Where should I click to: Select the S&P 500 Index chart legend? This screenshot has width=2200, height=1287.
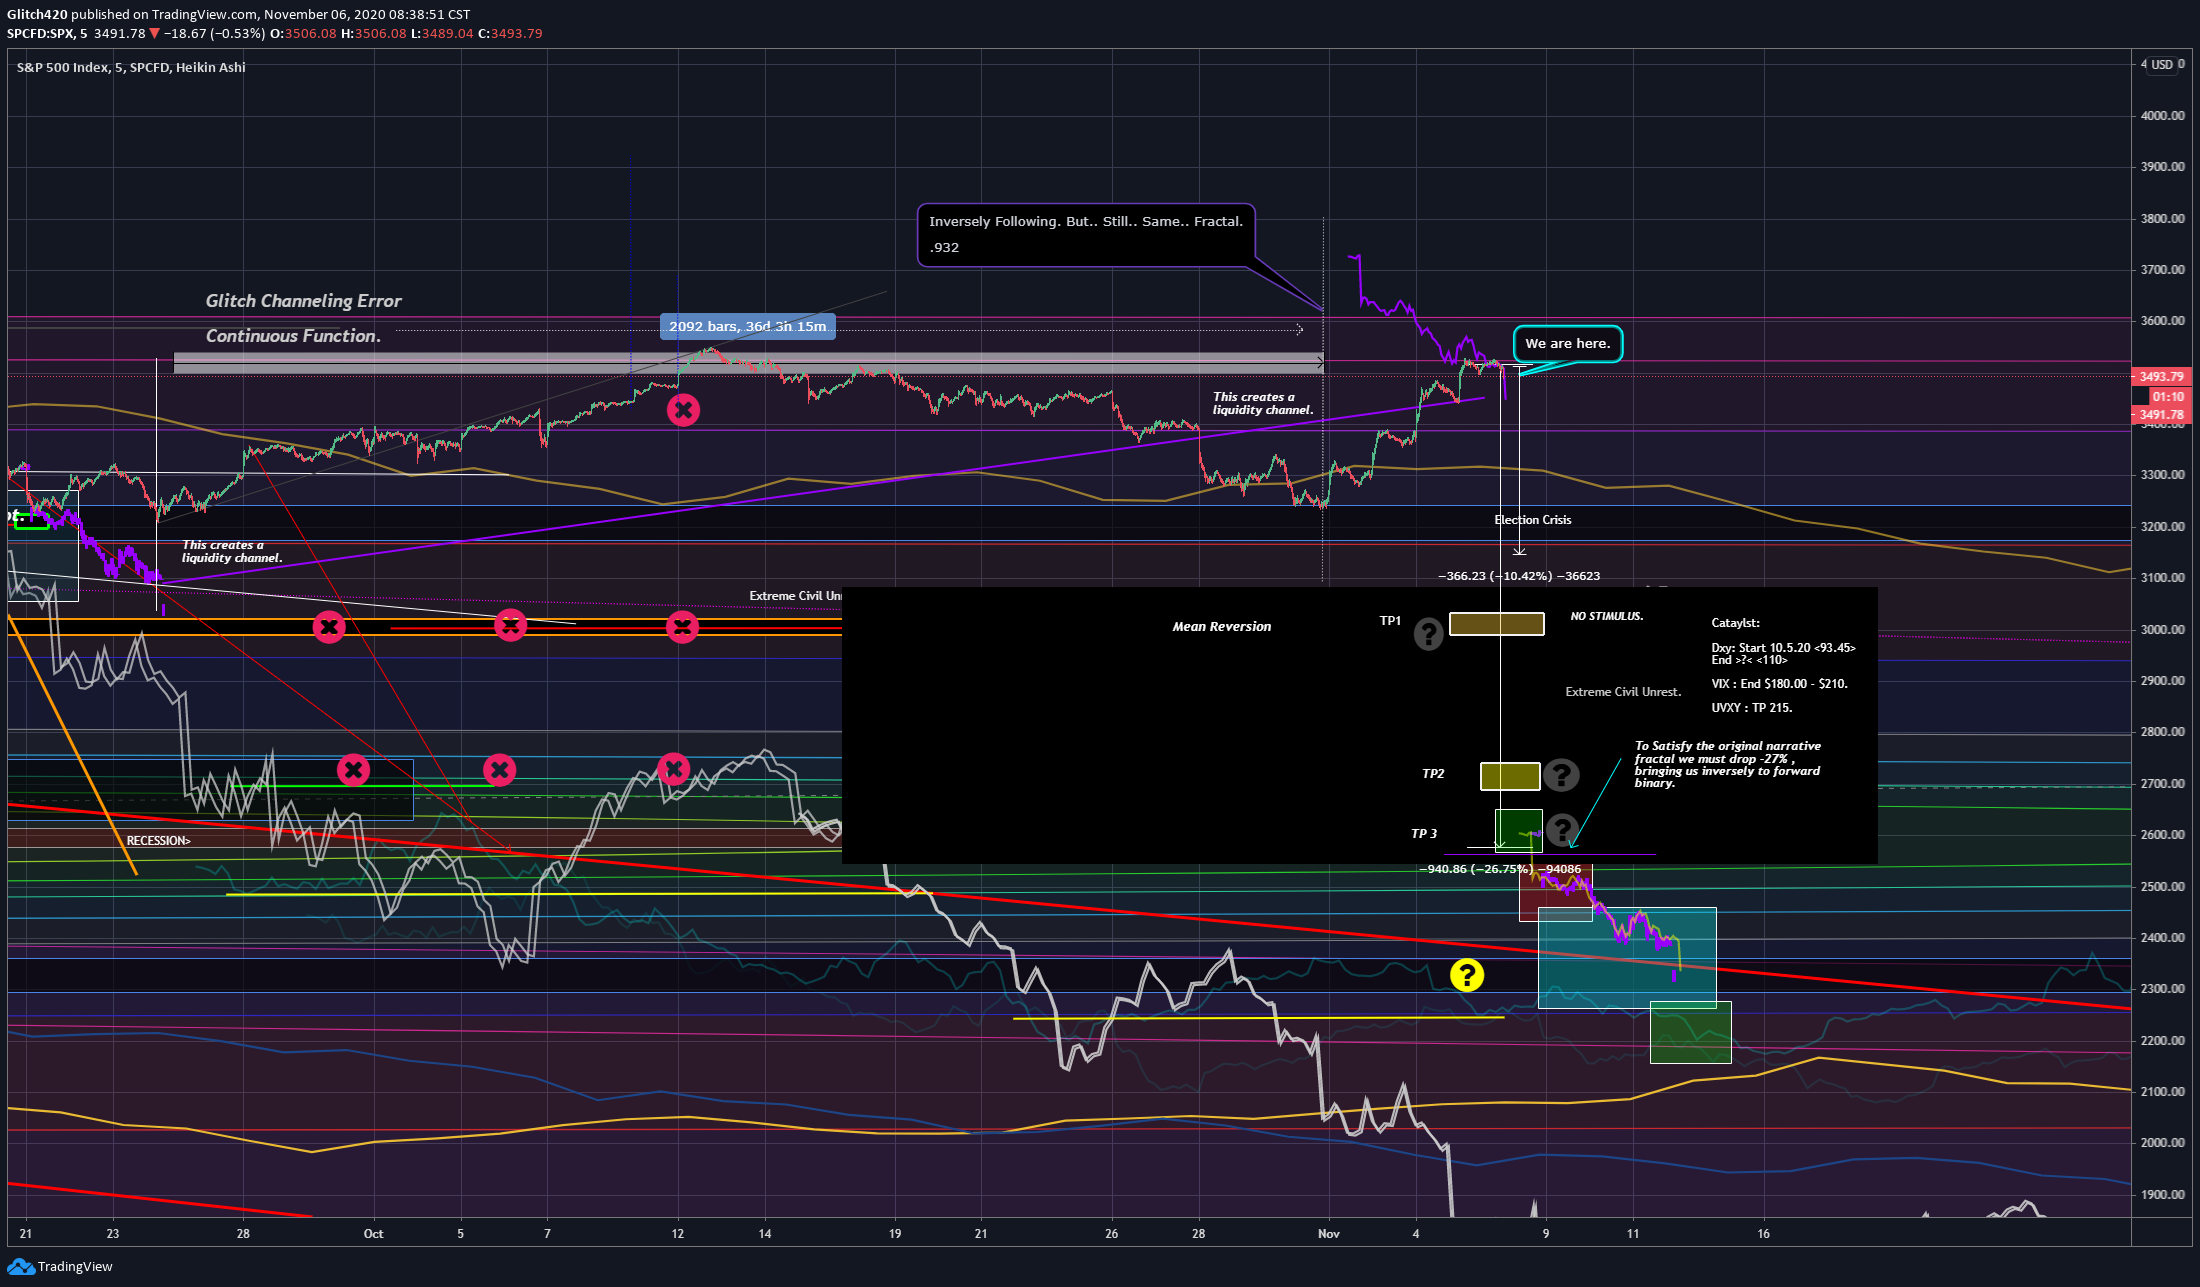(131, 67)
